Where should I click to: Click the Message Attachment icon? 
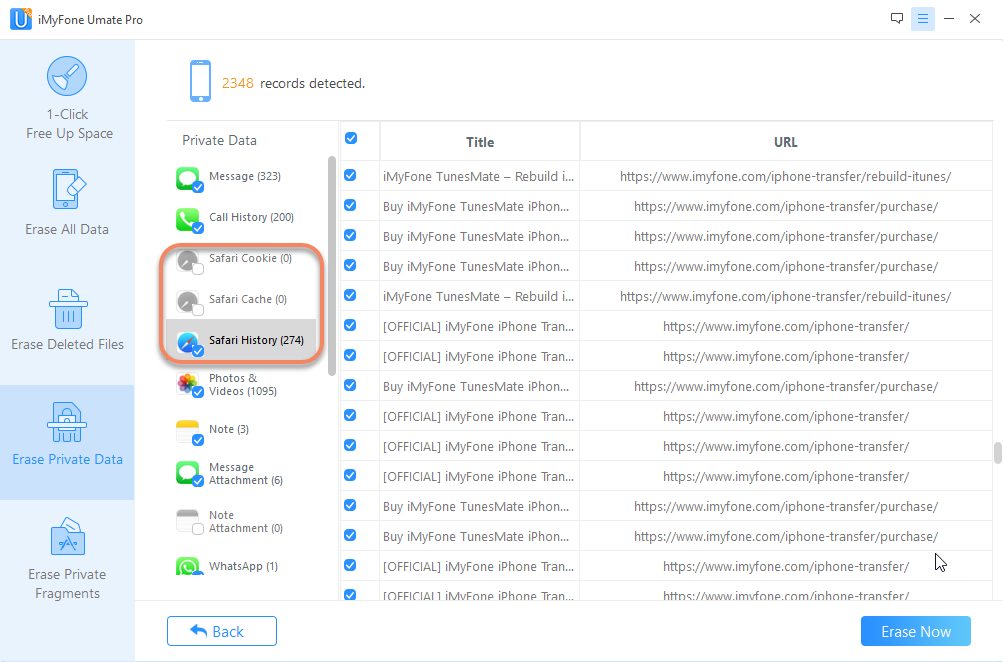pos(189,473)
